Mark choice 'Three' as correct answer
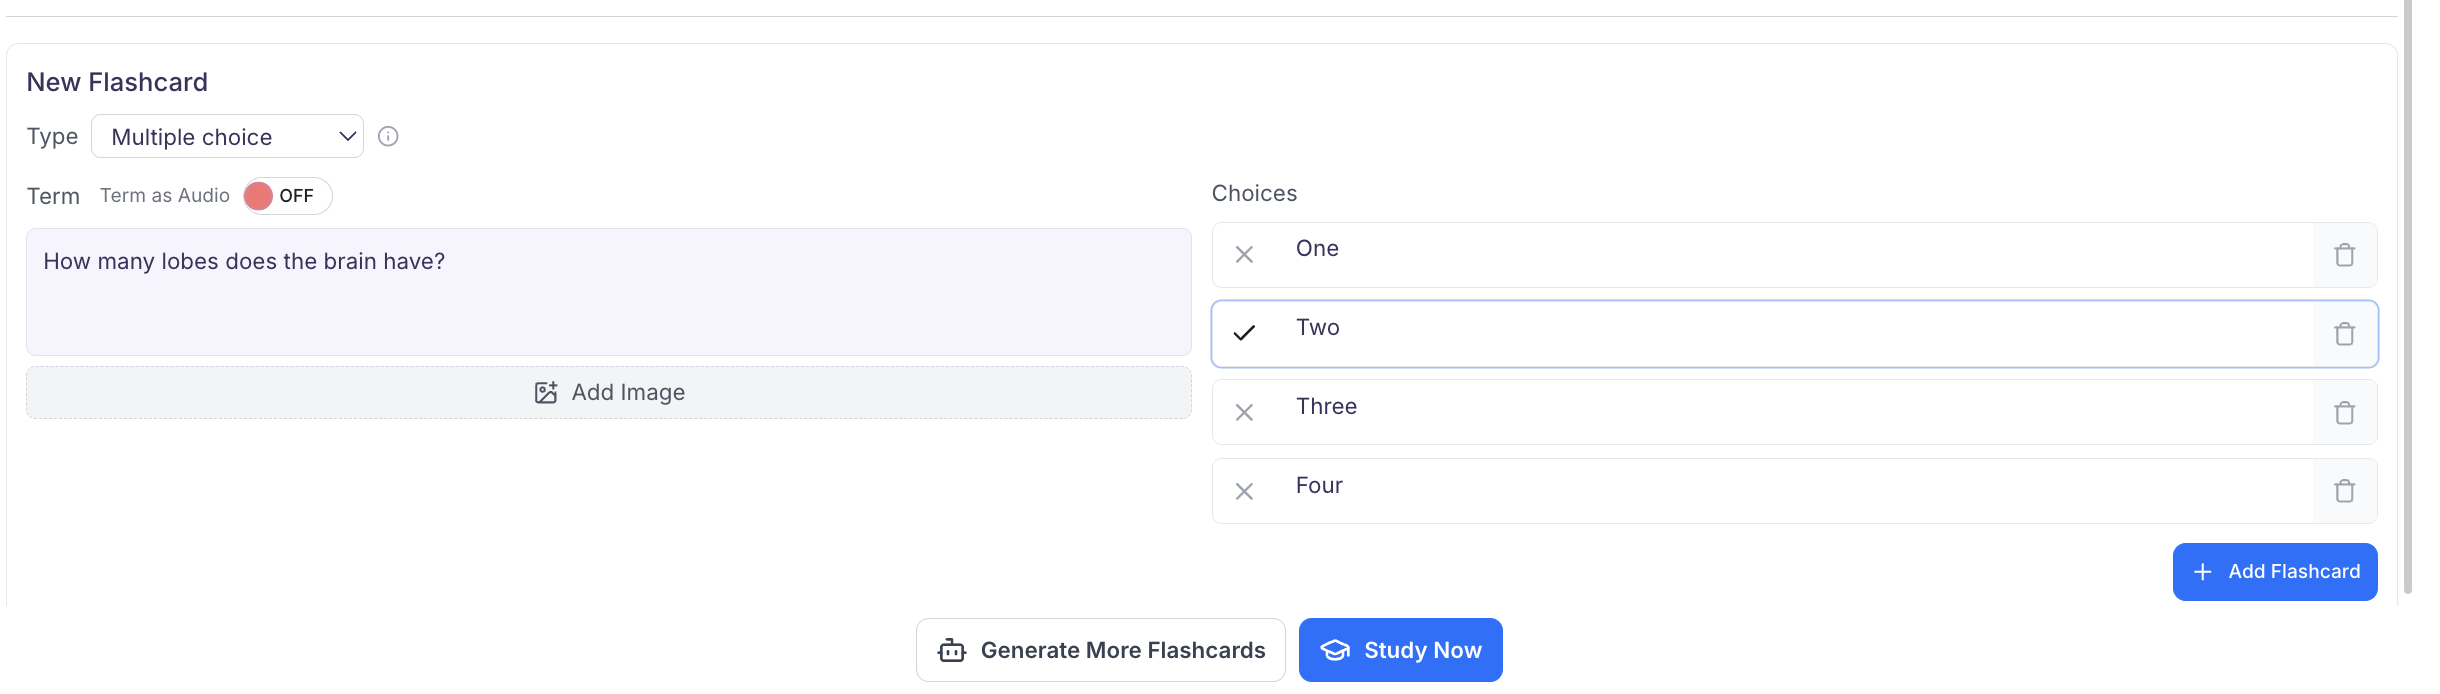2440x694 pixels. (x=1244, y=412)
